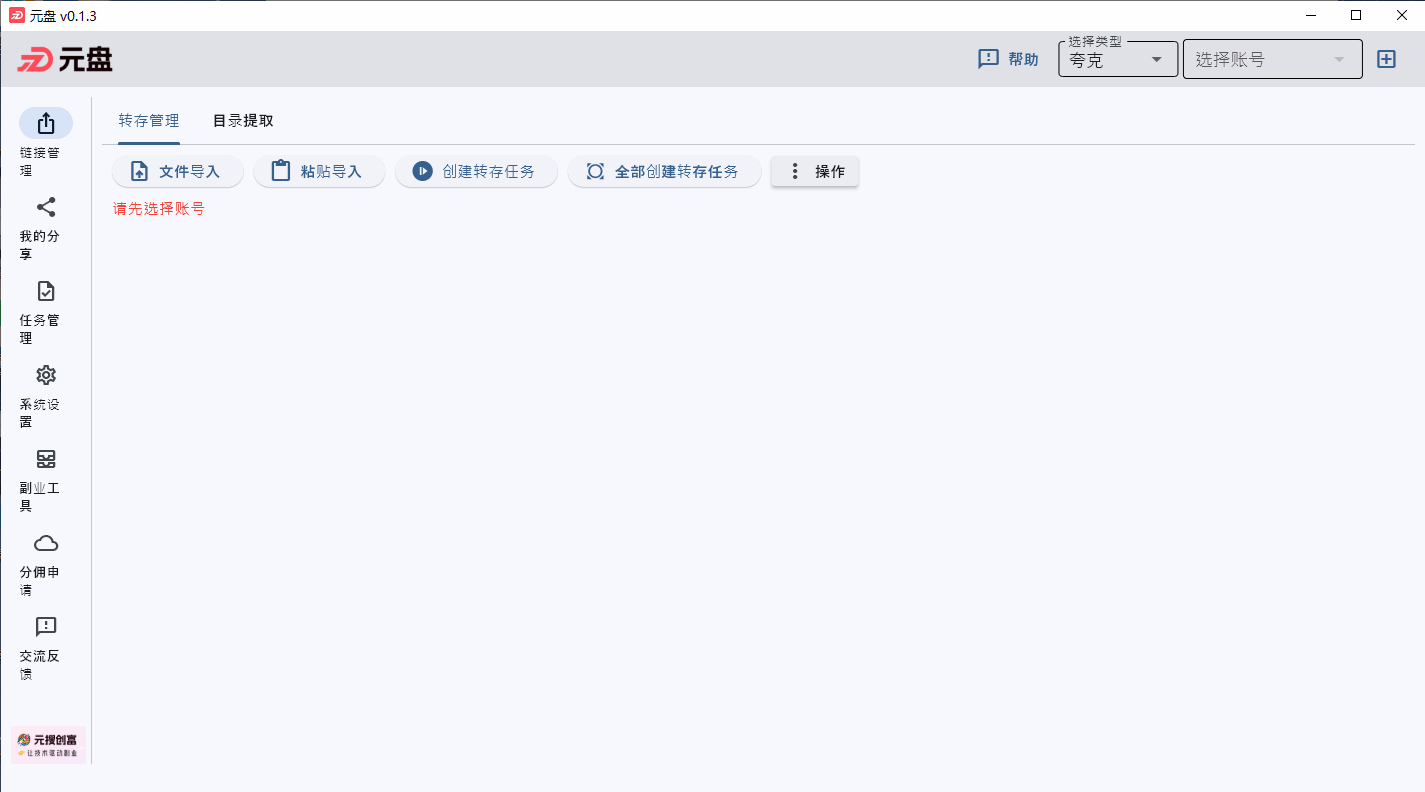Image resolution: width=1425 pixels, height=792 pixels.
Task: Open 链接管理 sidebar icon
Action: tap(46, 123)
